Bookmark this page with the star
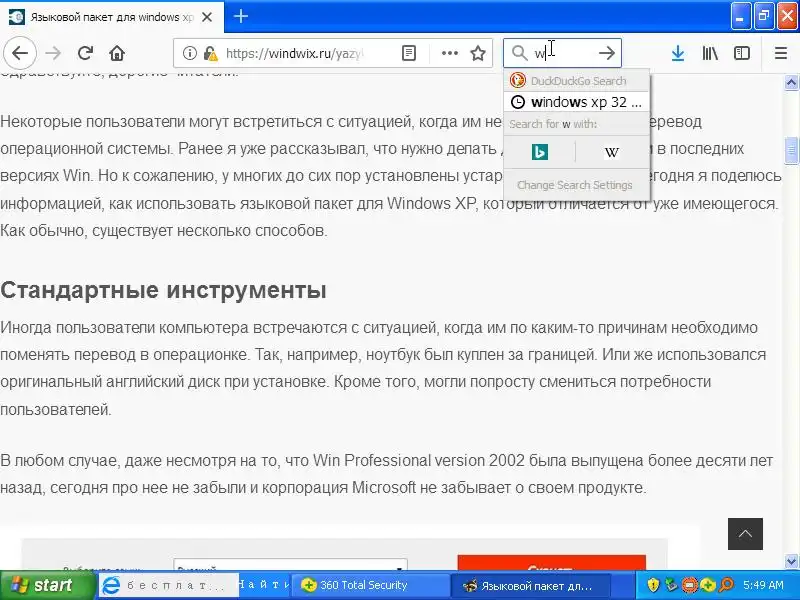Viewport: 800px width, 600px height. [x=478, y=53]
